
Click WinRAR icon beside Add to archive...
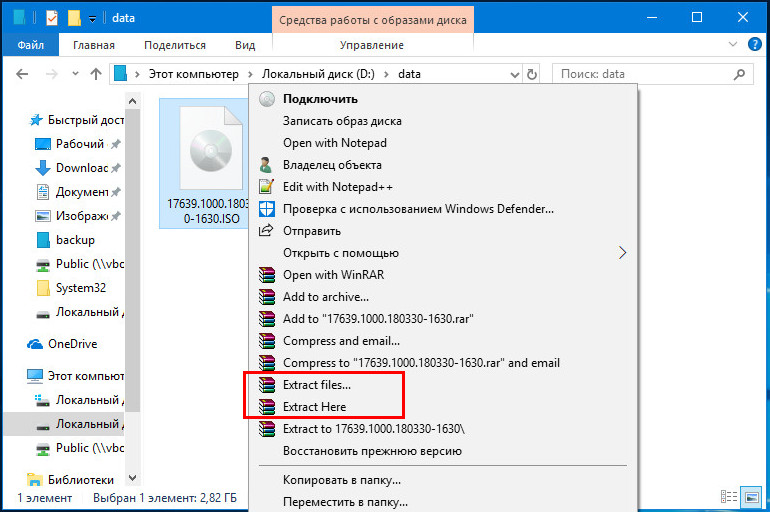click(267, 297)
